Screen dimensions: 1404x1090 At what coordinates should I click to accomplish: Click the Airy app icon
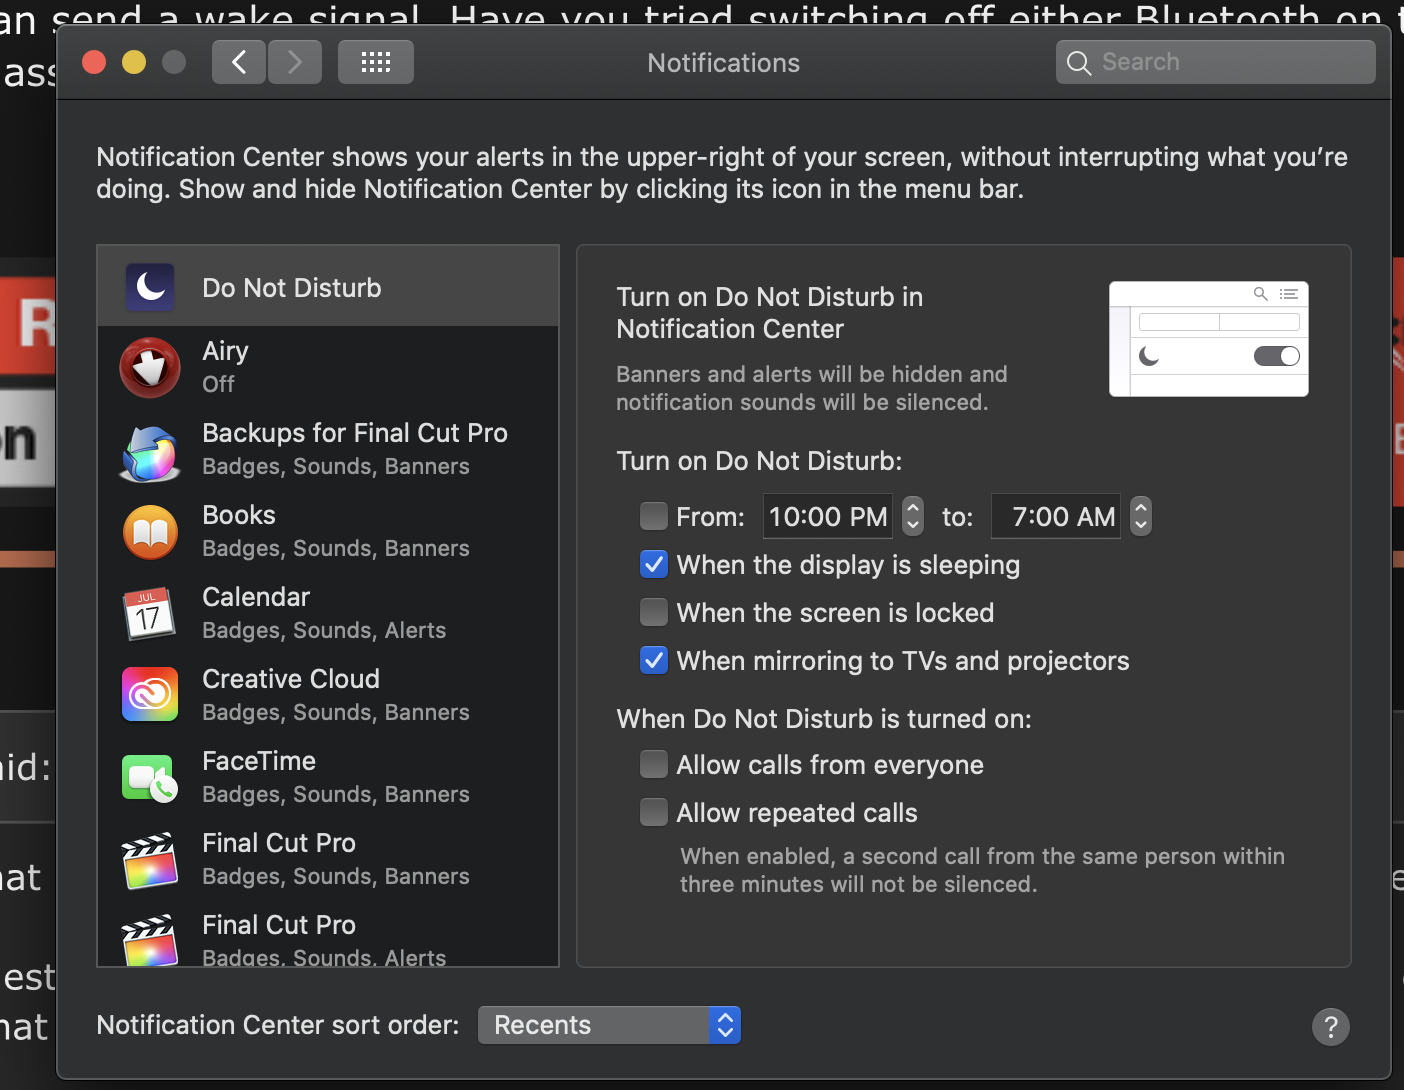[x=150, y=368]
